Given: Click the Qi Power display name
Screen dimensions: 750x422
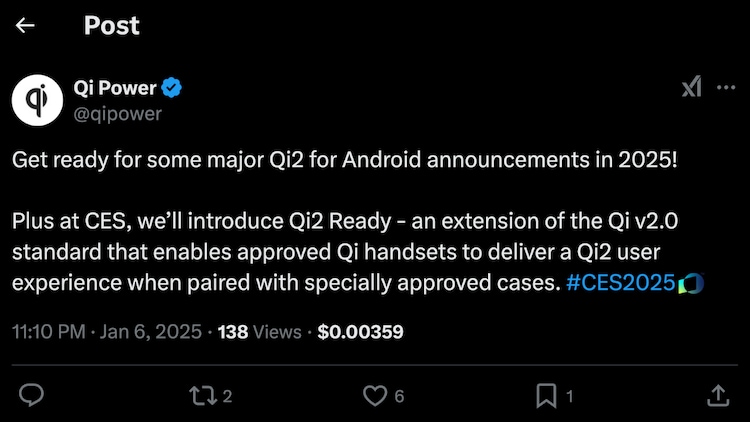Looking at the screenshot, I should tap(115, 88).
